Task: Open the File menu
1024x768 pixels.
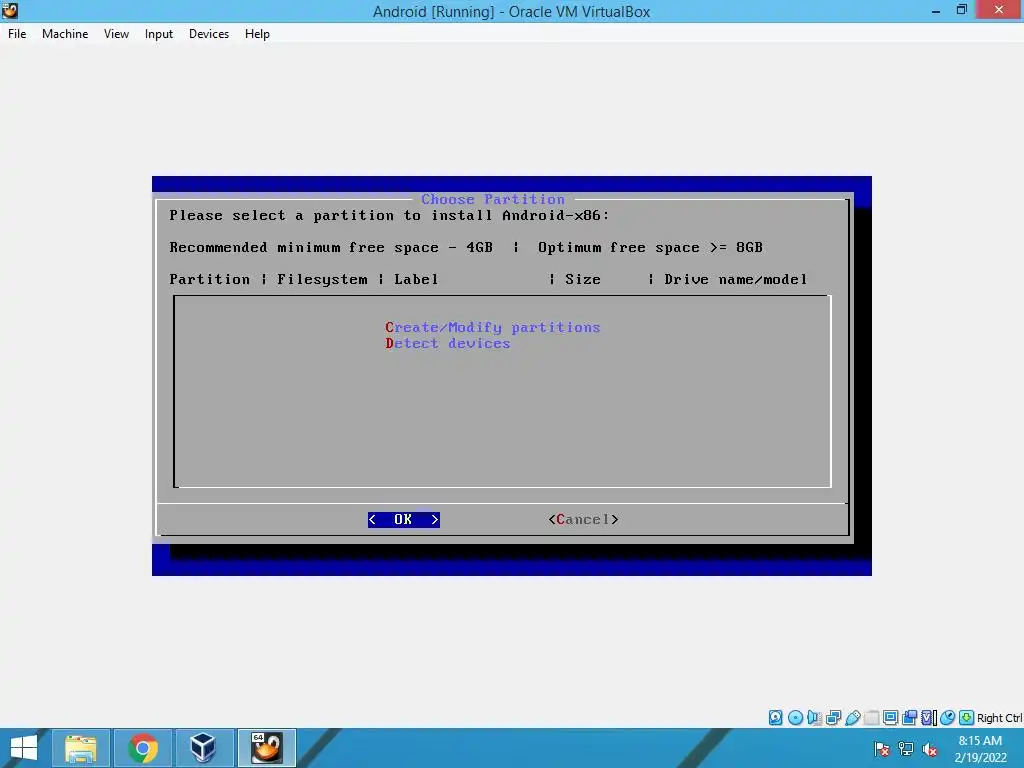Action: pyautogui.click(x=17, y=34)
